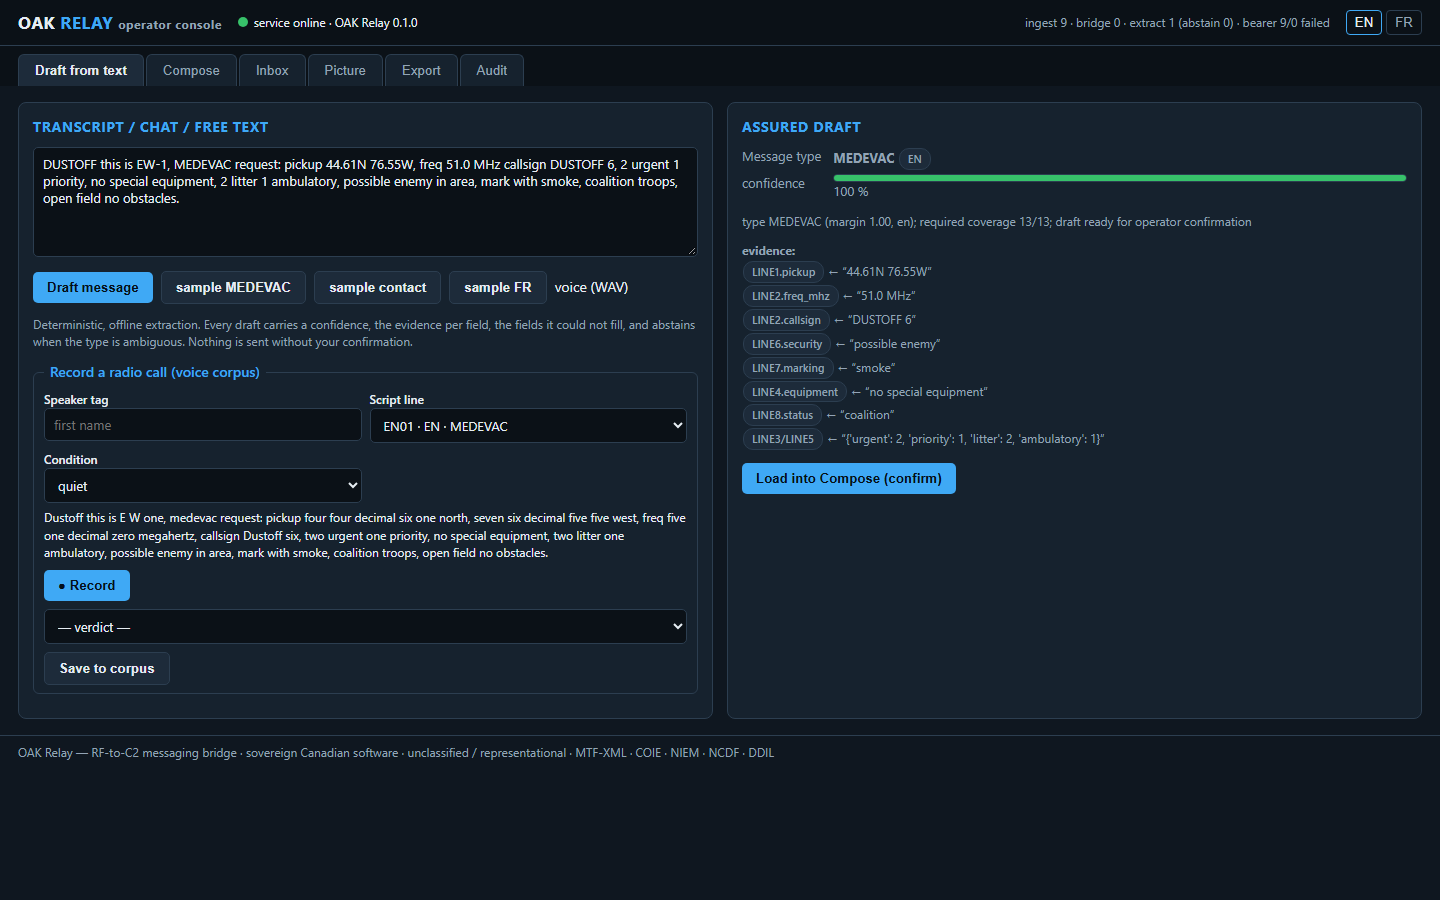
Task: Select the LINE1.pickup evidence chip
Action: pos(784,272)
